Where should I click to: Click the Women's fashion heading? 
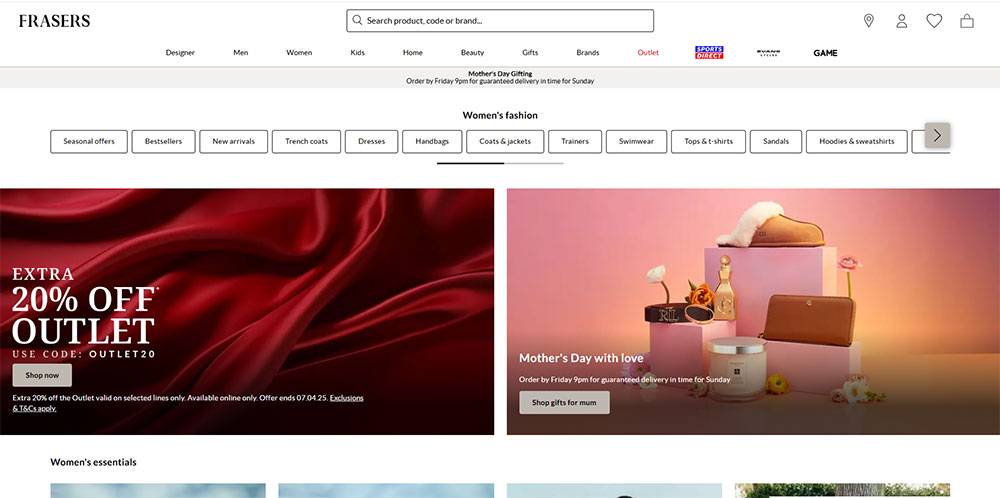500,115
